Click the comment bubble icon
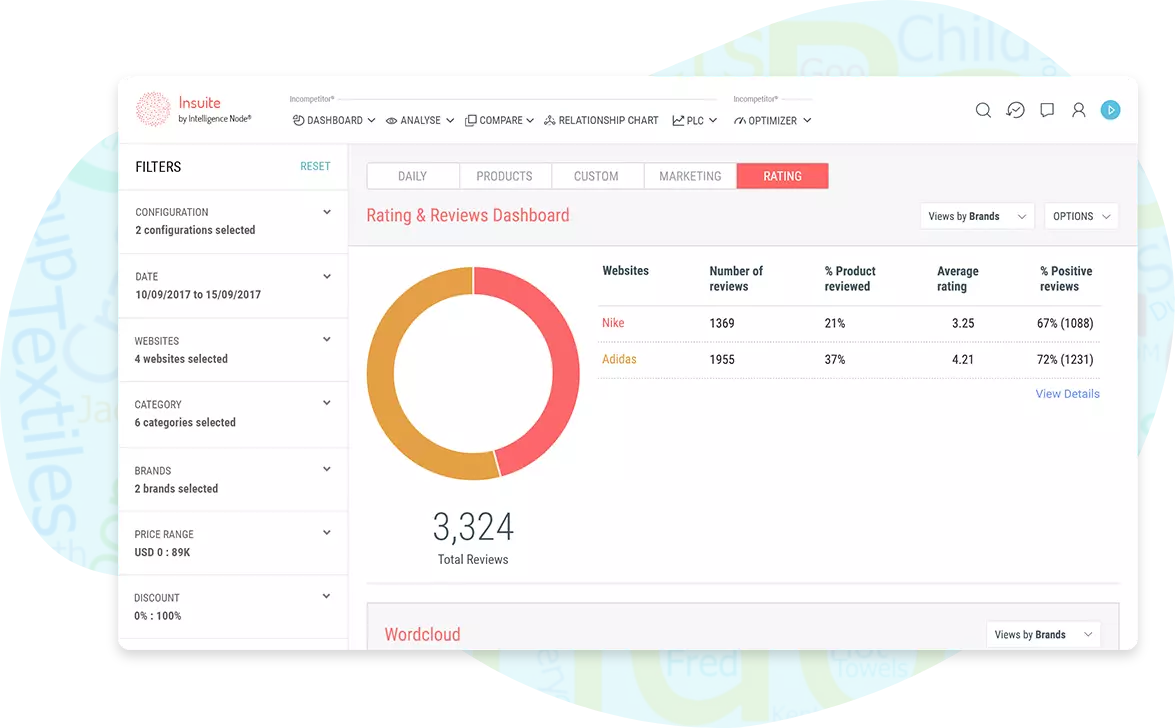The width and height of the screenshot is (1175, 728). 1047,110
